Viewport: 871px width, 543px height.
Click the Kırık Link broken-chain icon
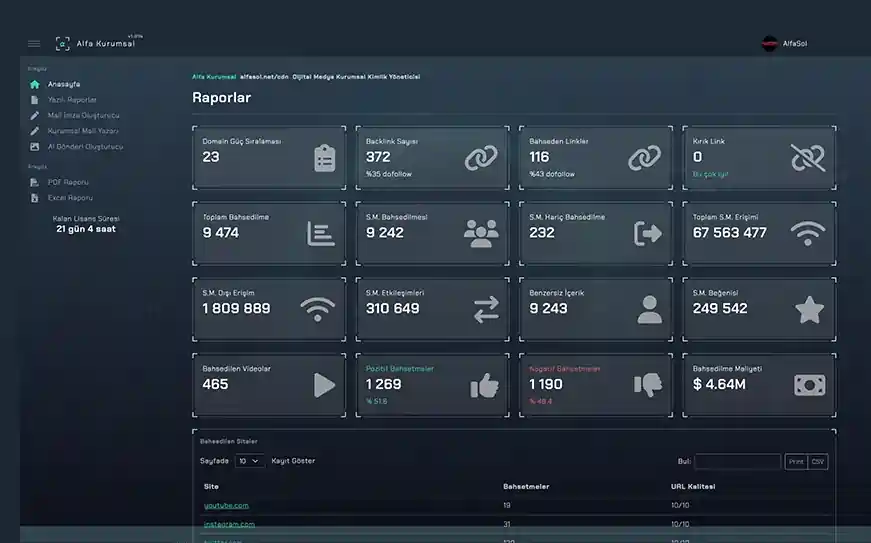tap(808, 158)
